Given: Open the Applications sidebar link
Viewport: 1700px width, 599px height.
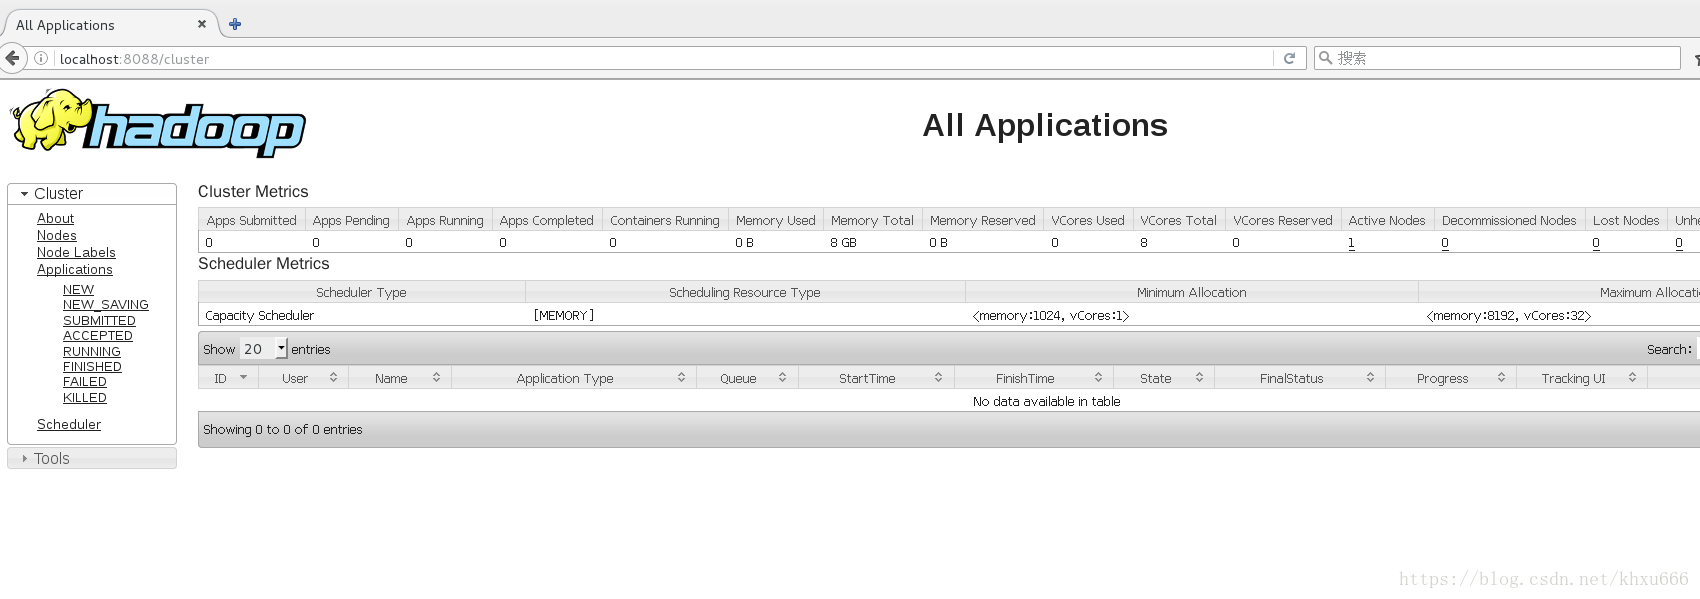Looking at the screenshot, I should pos(75,269).
